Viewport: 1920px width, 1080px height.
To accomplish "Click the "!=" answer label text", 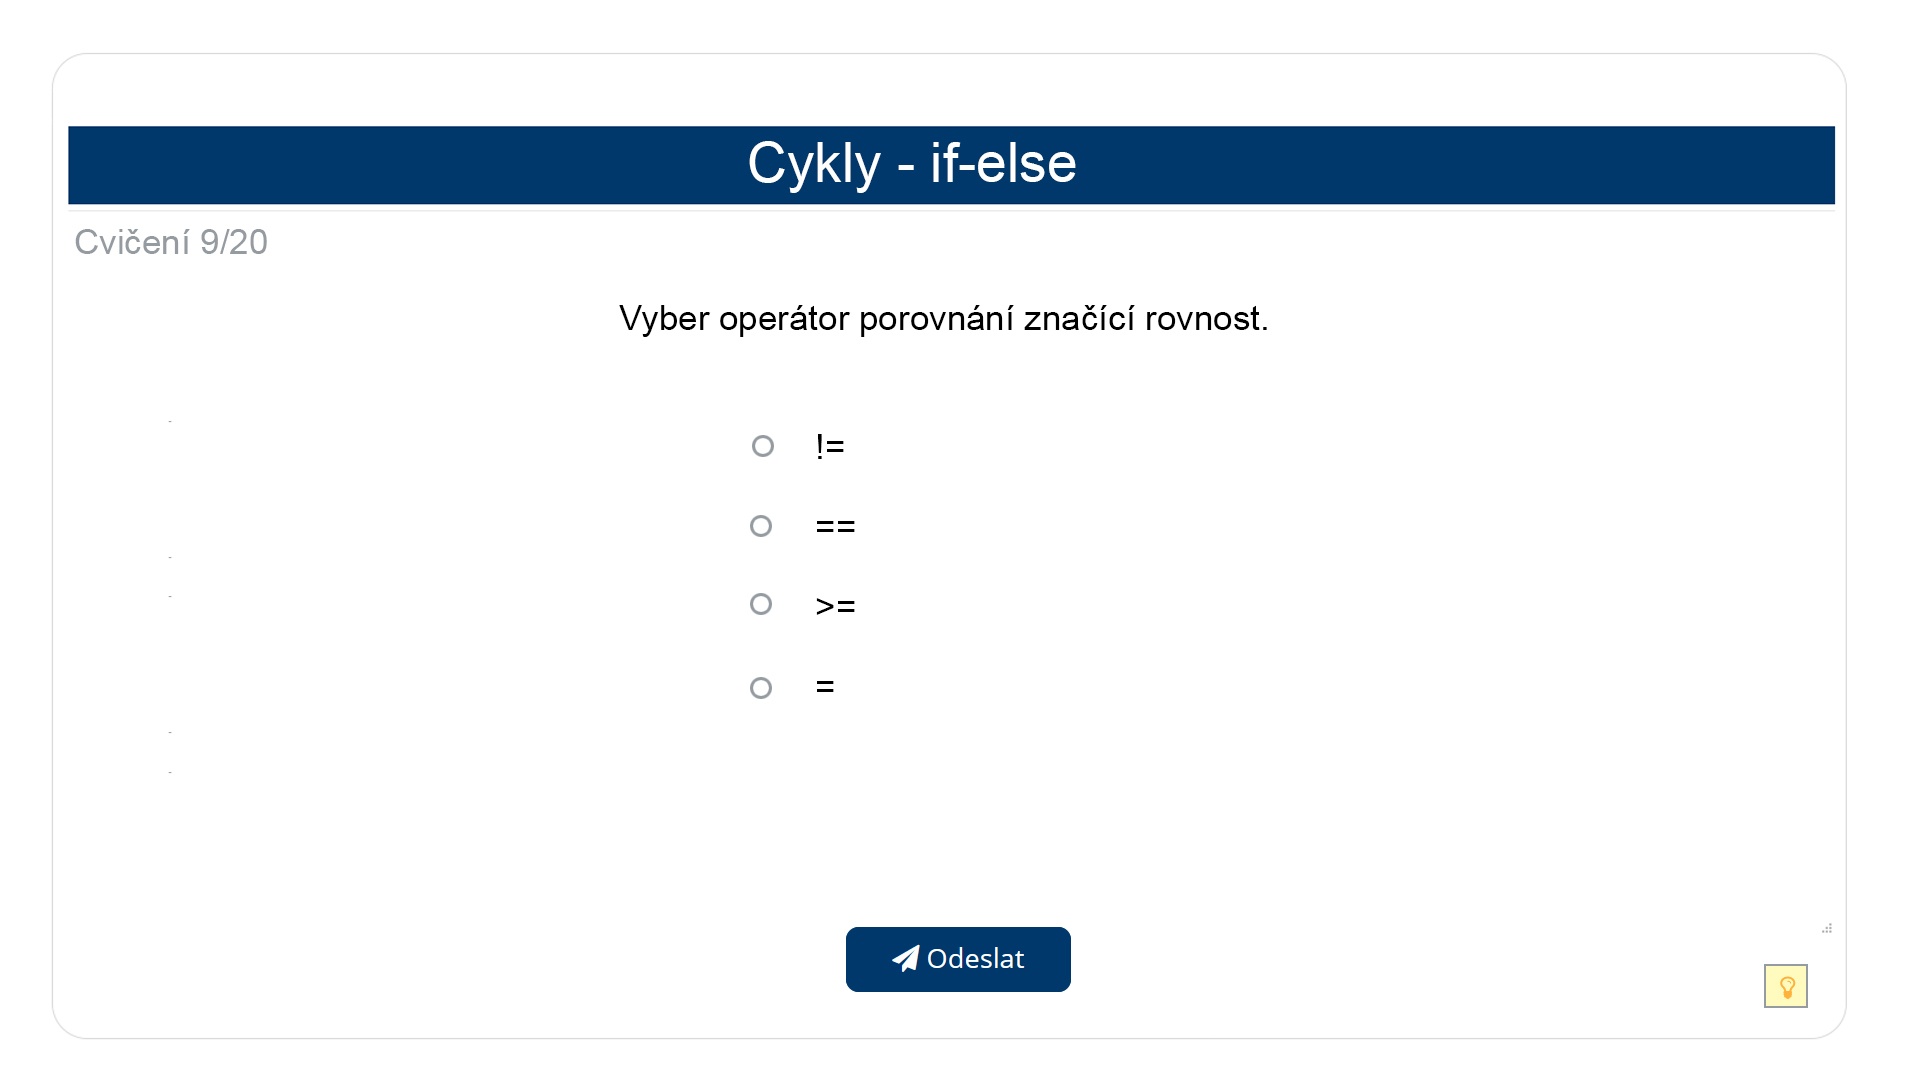I will pyautogui.click(x=829, y=446).
